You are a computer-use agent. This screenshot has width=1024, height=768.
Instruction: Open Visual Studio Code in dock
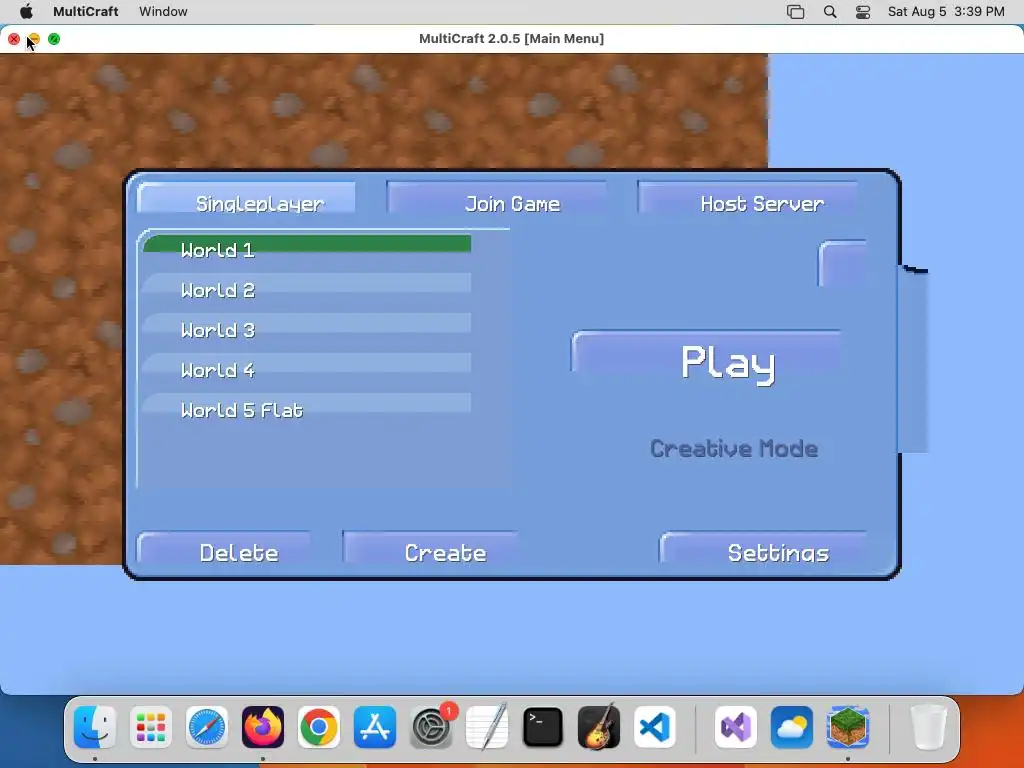click(655, 727)
